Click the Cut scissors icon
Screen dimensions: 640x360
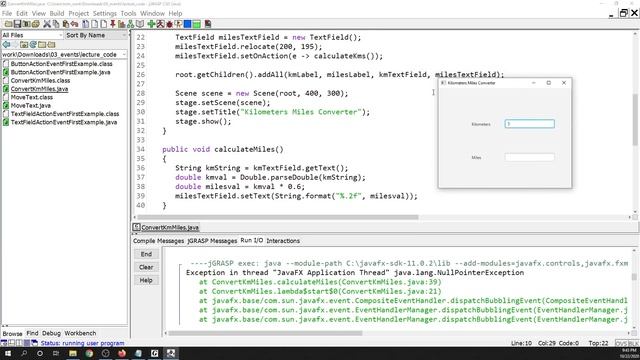pyautogui.click(x=47, y=24)
